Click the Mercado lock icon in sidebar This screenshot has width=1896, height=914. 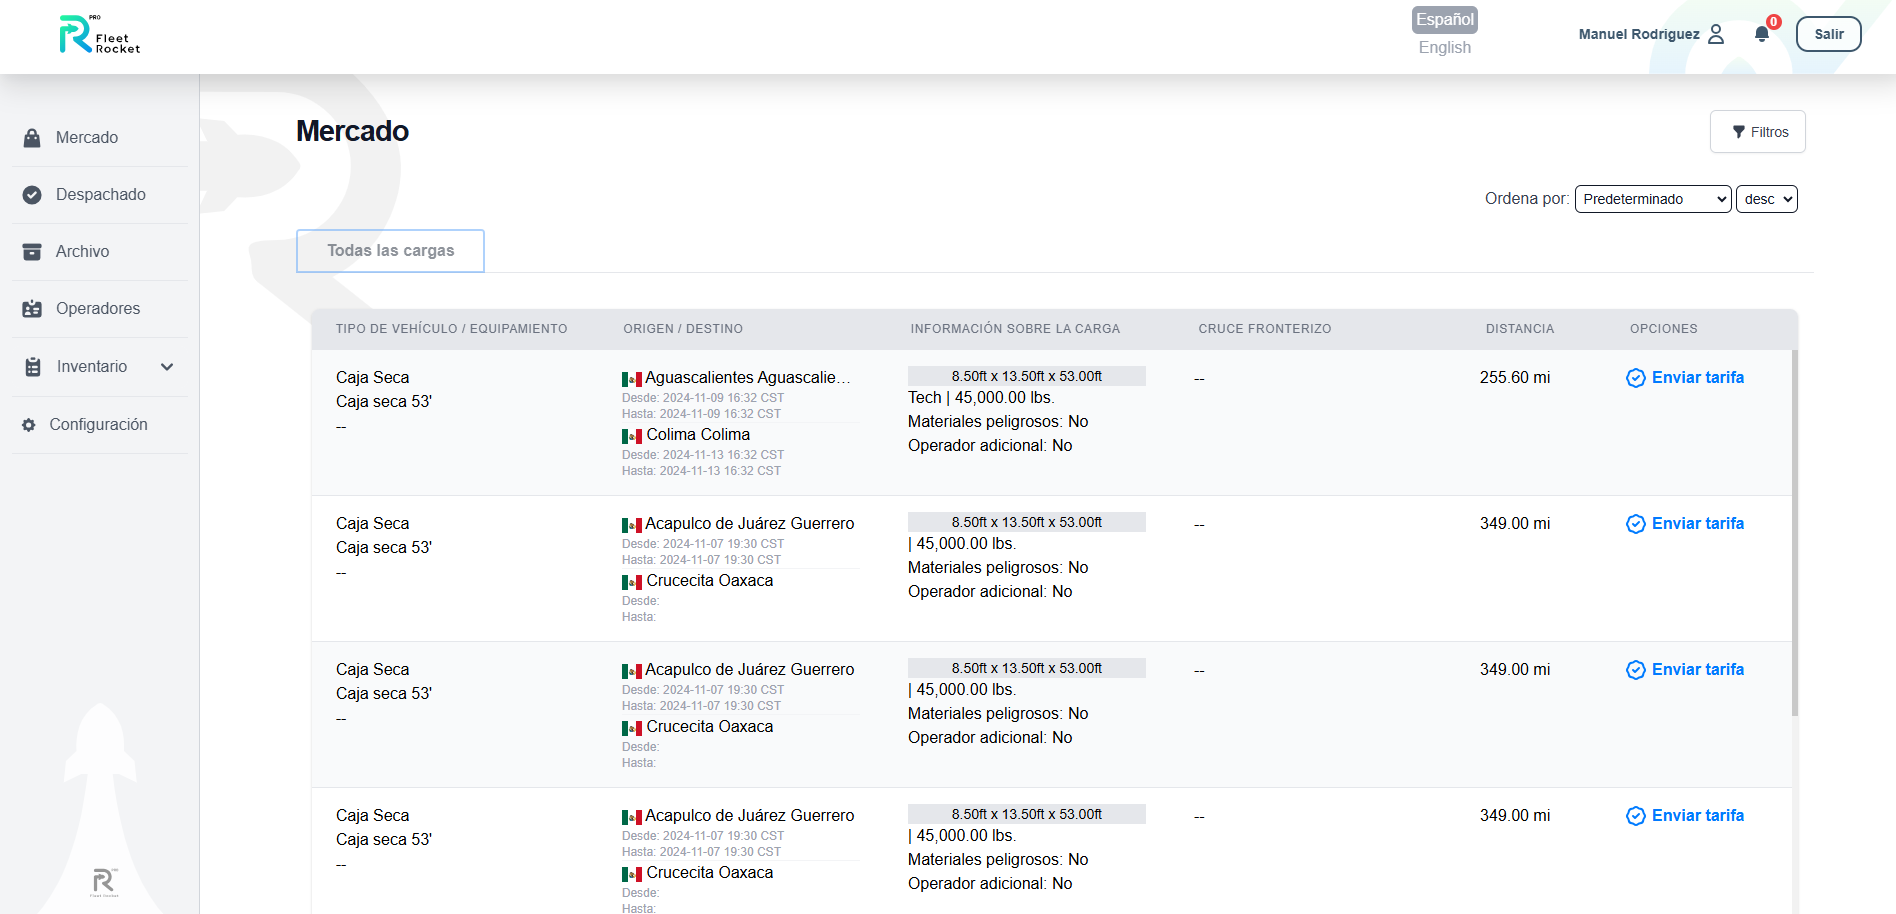(x=32, y=138)
